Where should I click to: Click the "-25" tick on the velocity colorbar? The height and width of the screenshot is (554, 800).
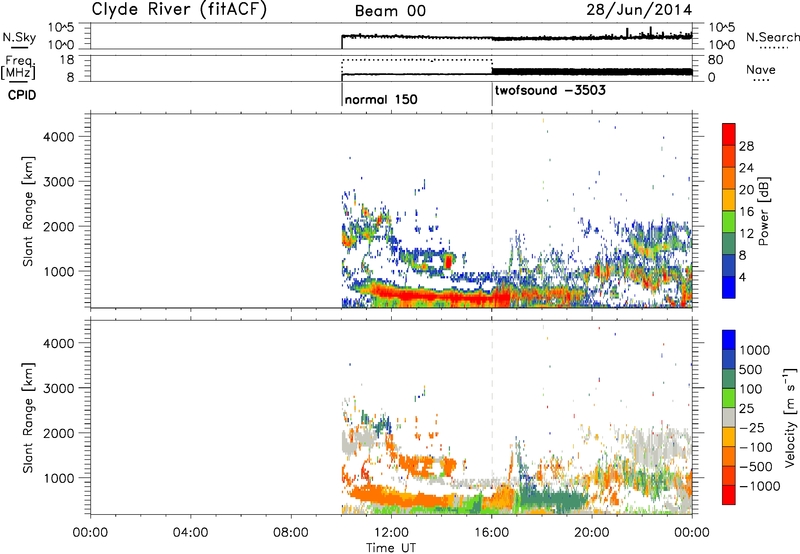click(752, 427)
